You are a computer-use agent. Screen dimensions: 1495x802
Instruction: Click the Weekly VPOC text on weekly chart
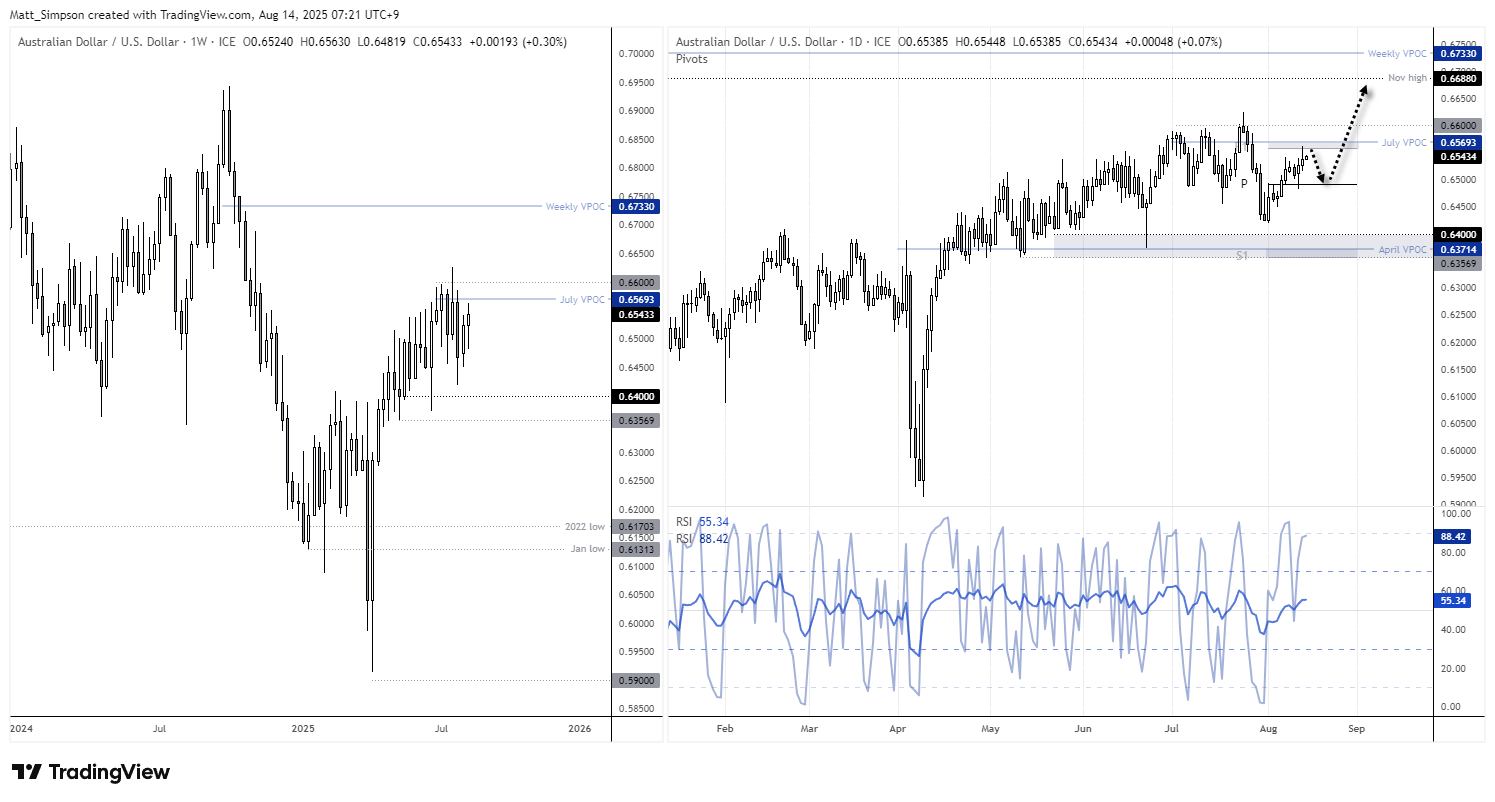pos(574,206)
